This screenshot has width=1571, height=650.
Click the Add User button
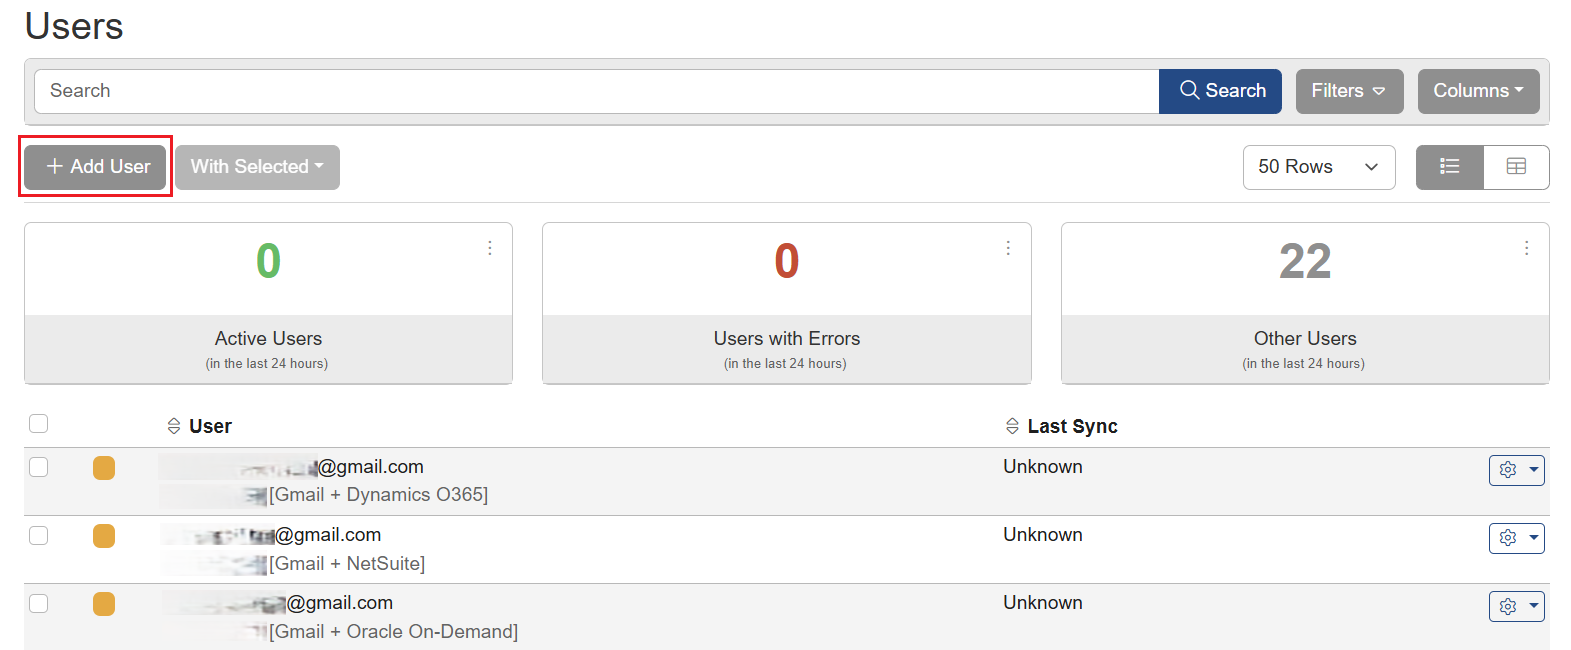94,166
